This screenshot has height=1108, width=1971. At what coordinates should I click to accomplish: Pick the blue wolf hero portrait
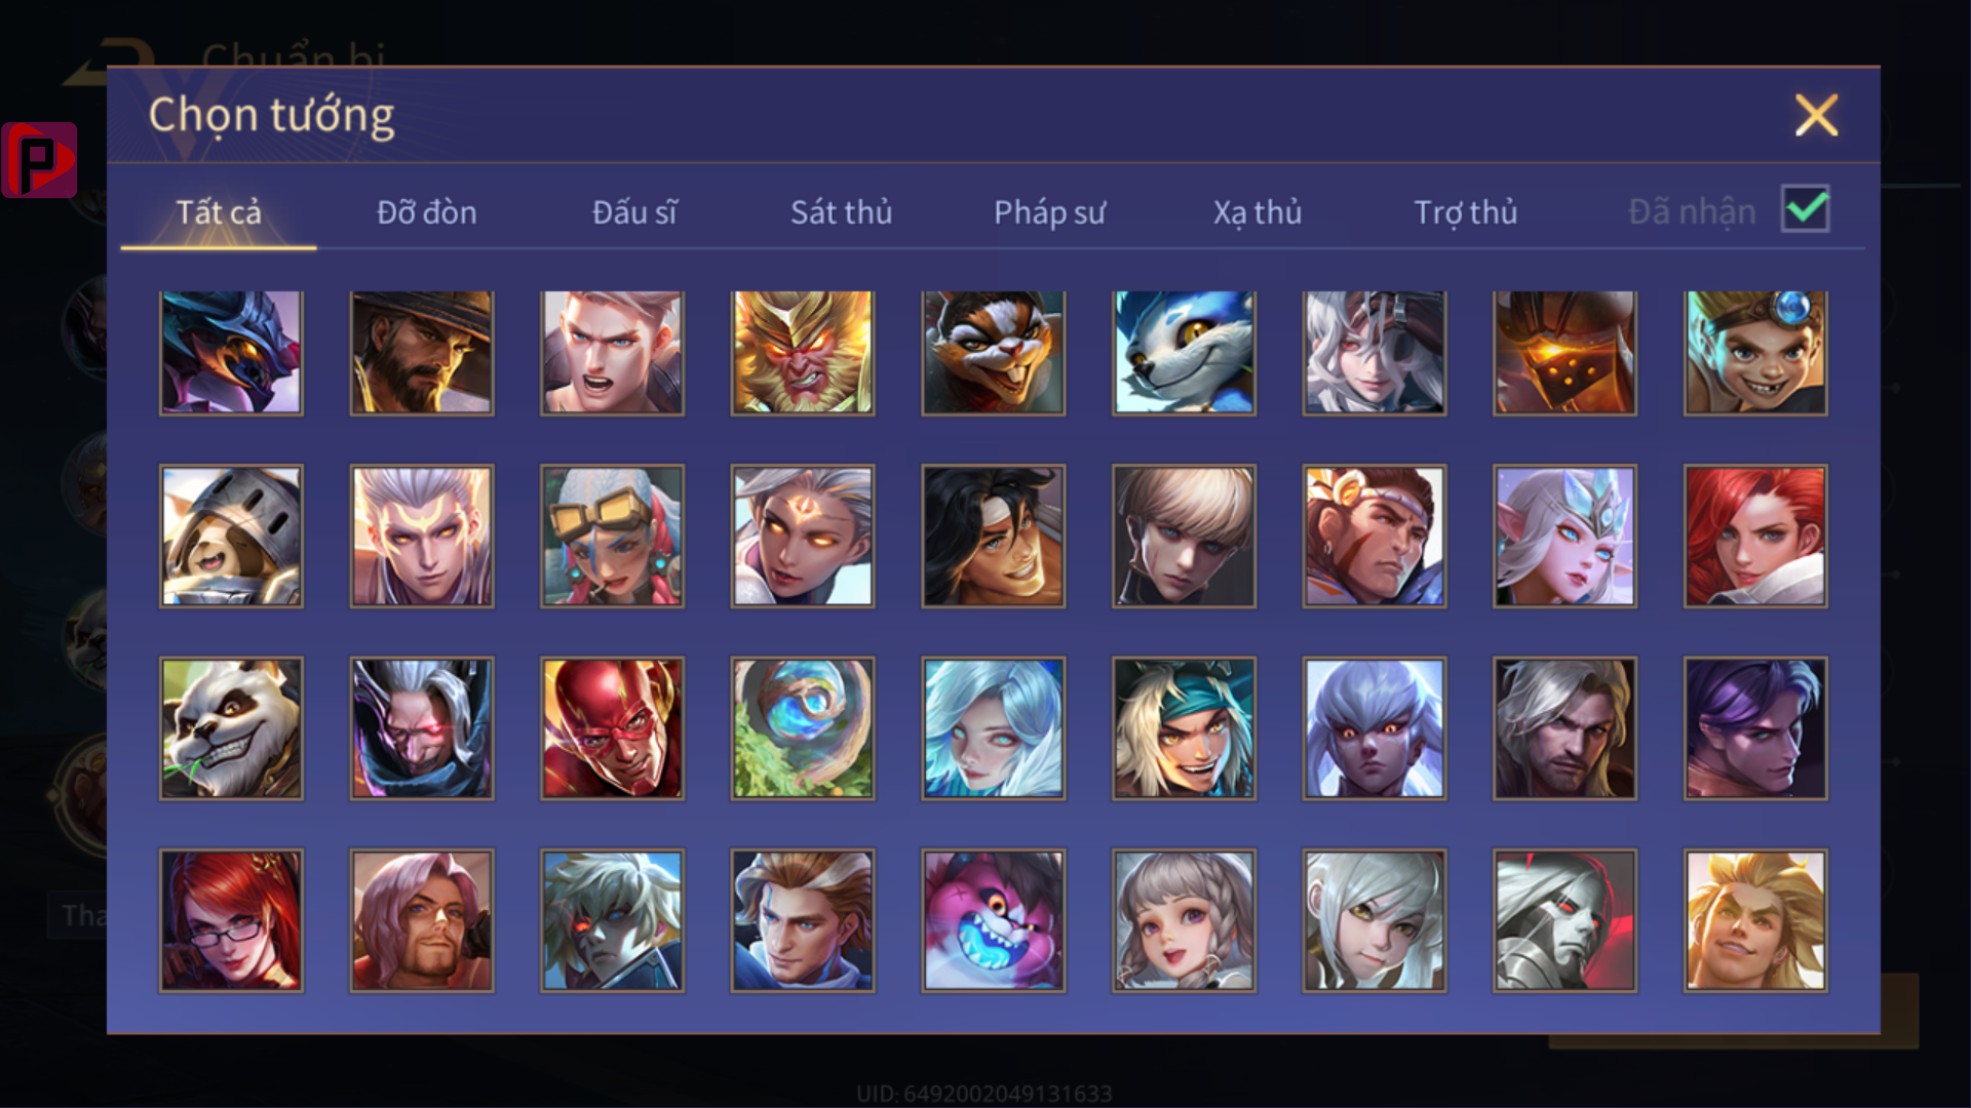point(1184,353)
